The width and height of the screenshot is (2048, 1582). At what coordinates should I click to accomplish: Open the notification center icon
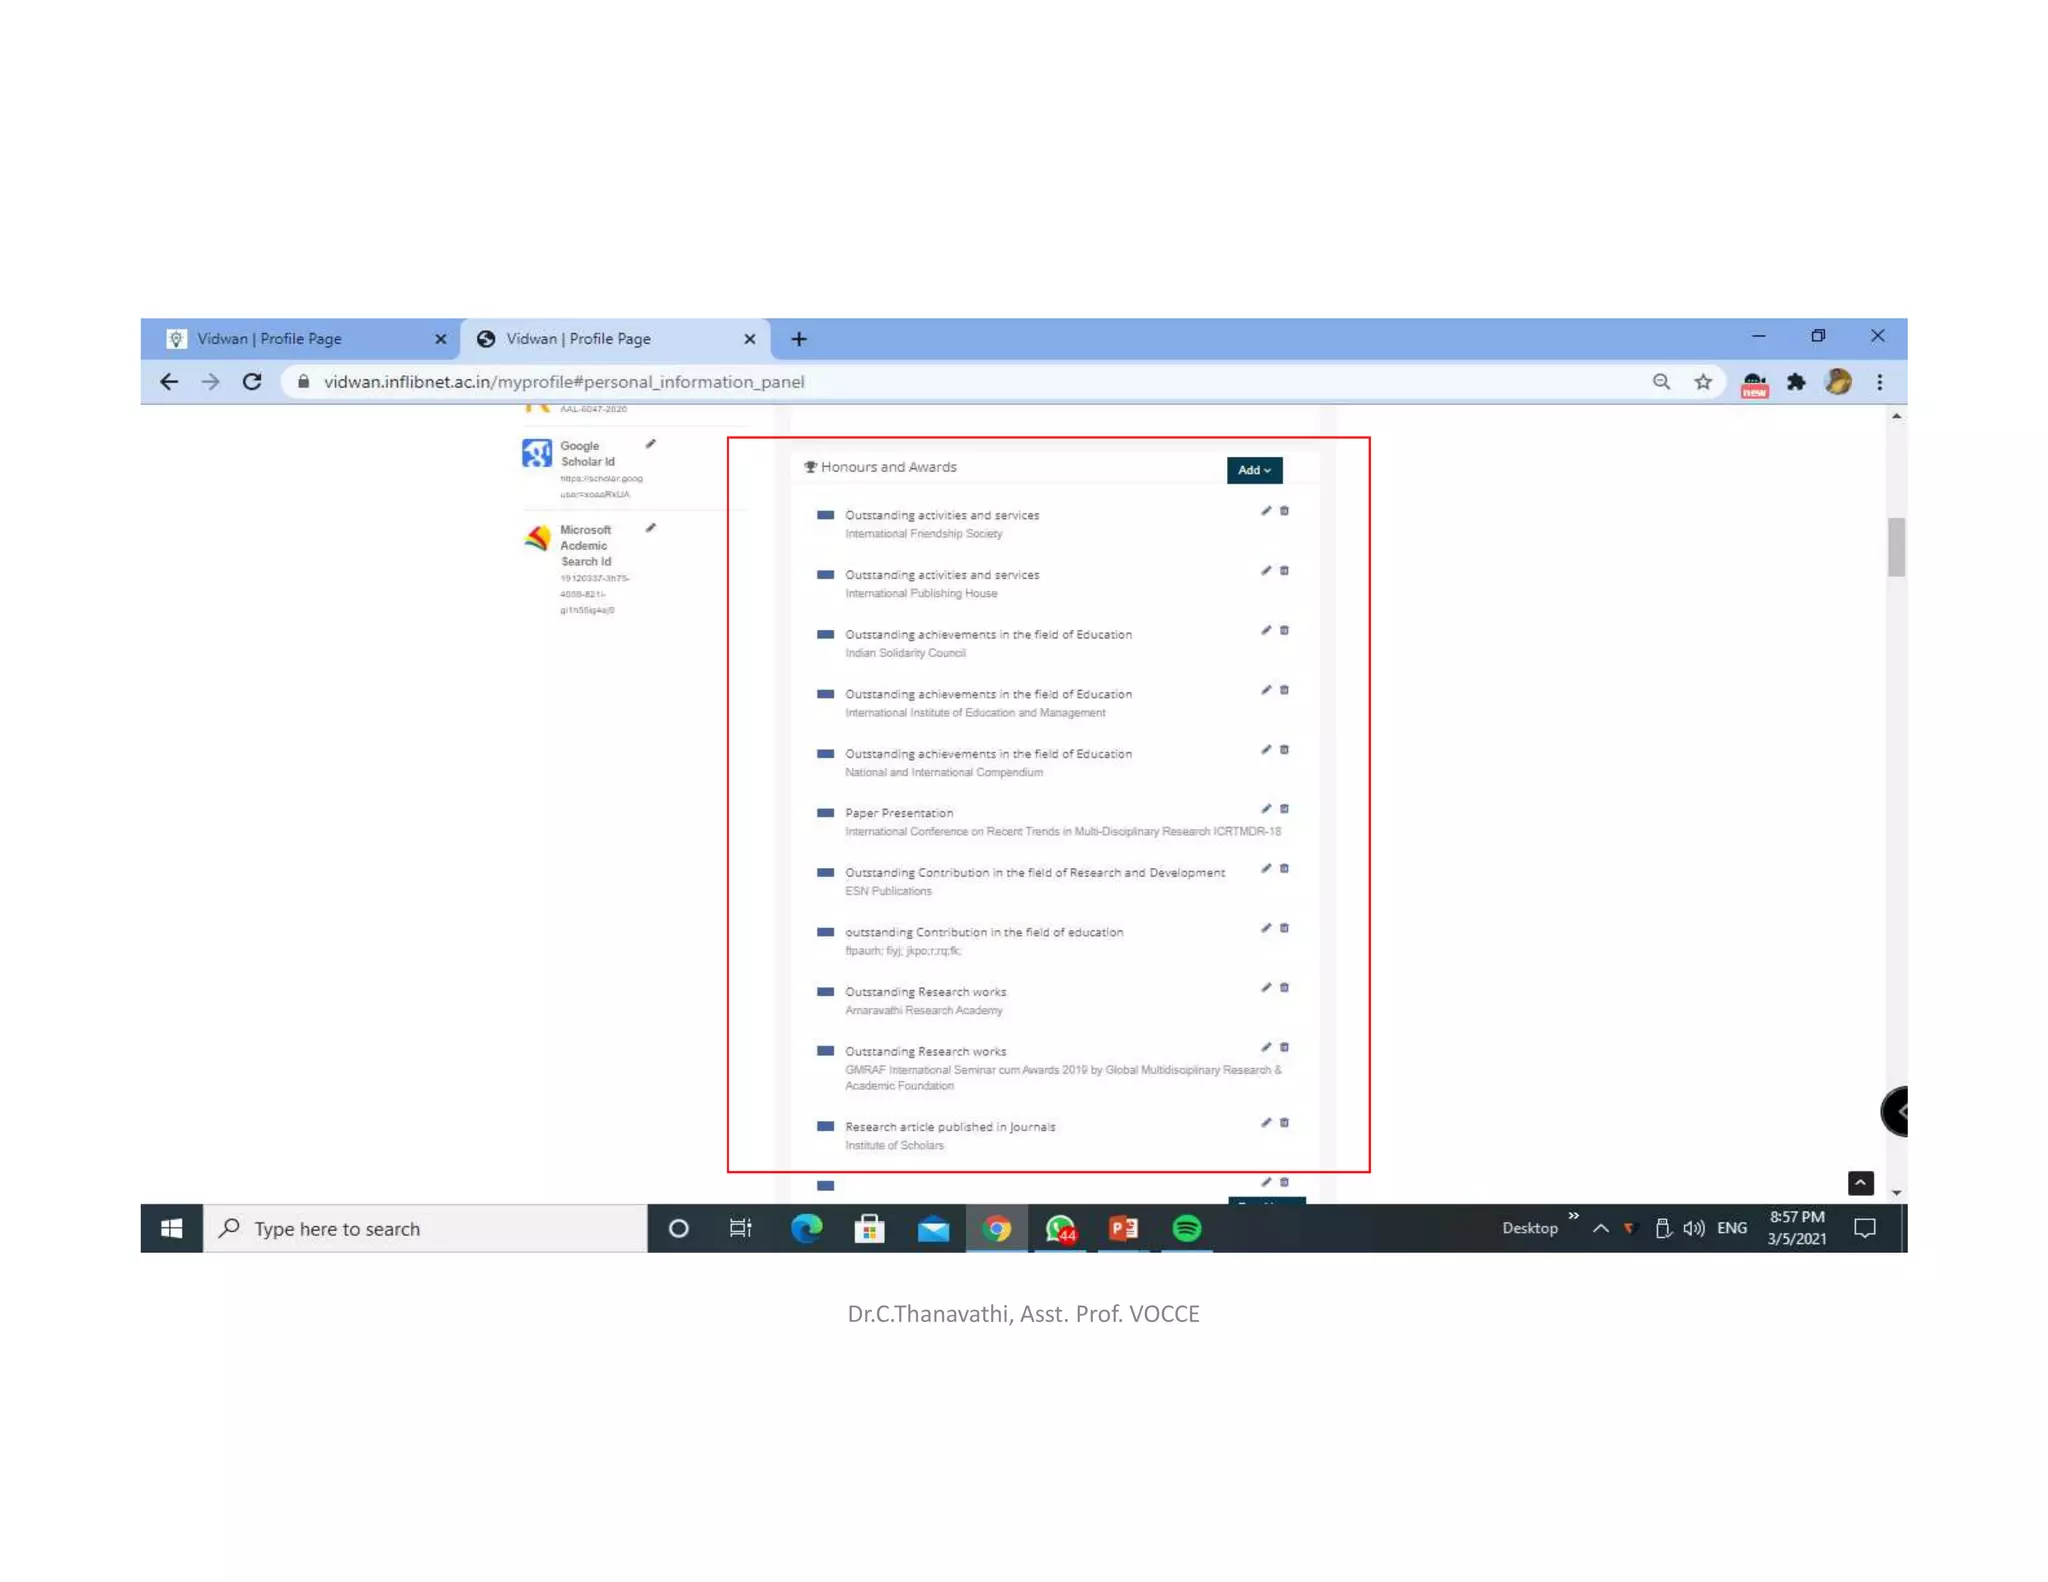coord(1865,1228)
